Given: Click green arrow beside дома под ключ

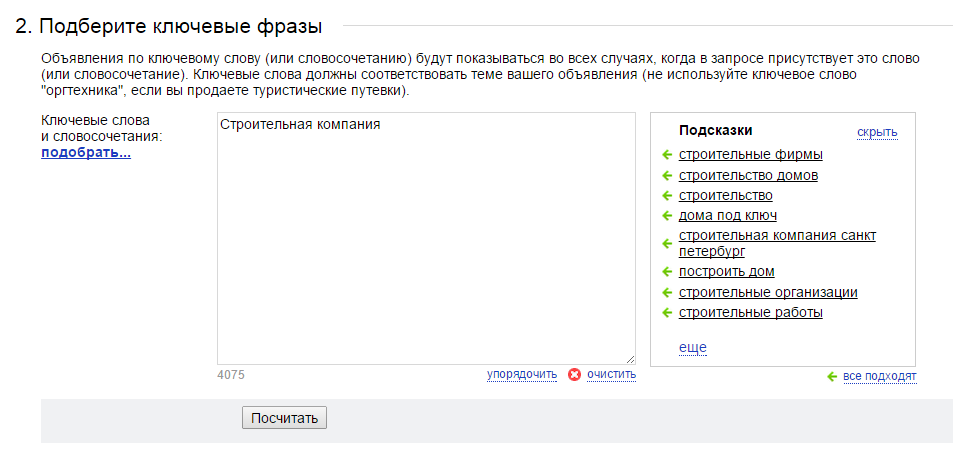Looking at the screenshot, I should [667, 216].
